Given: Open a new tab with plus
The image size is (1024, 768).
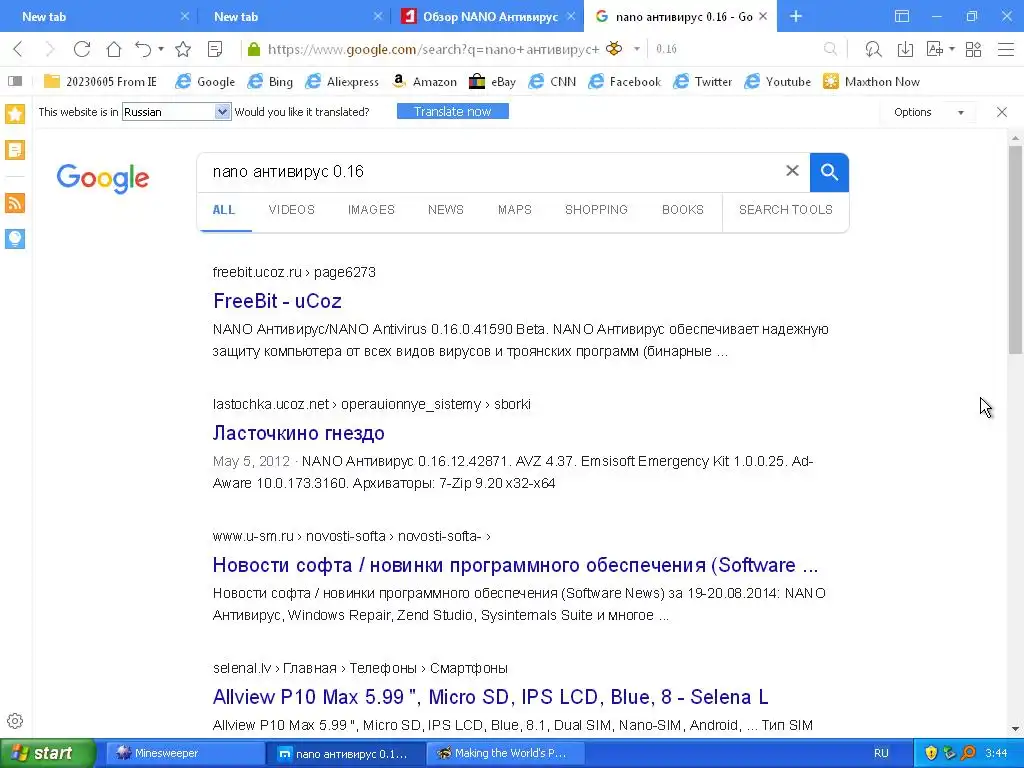Looking at the screenshot, I should (795, 16).
